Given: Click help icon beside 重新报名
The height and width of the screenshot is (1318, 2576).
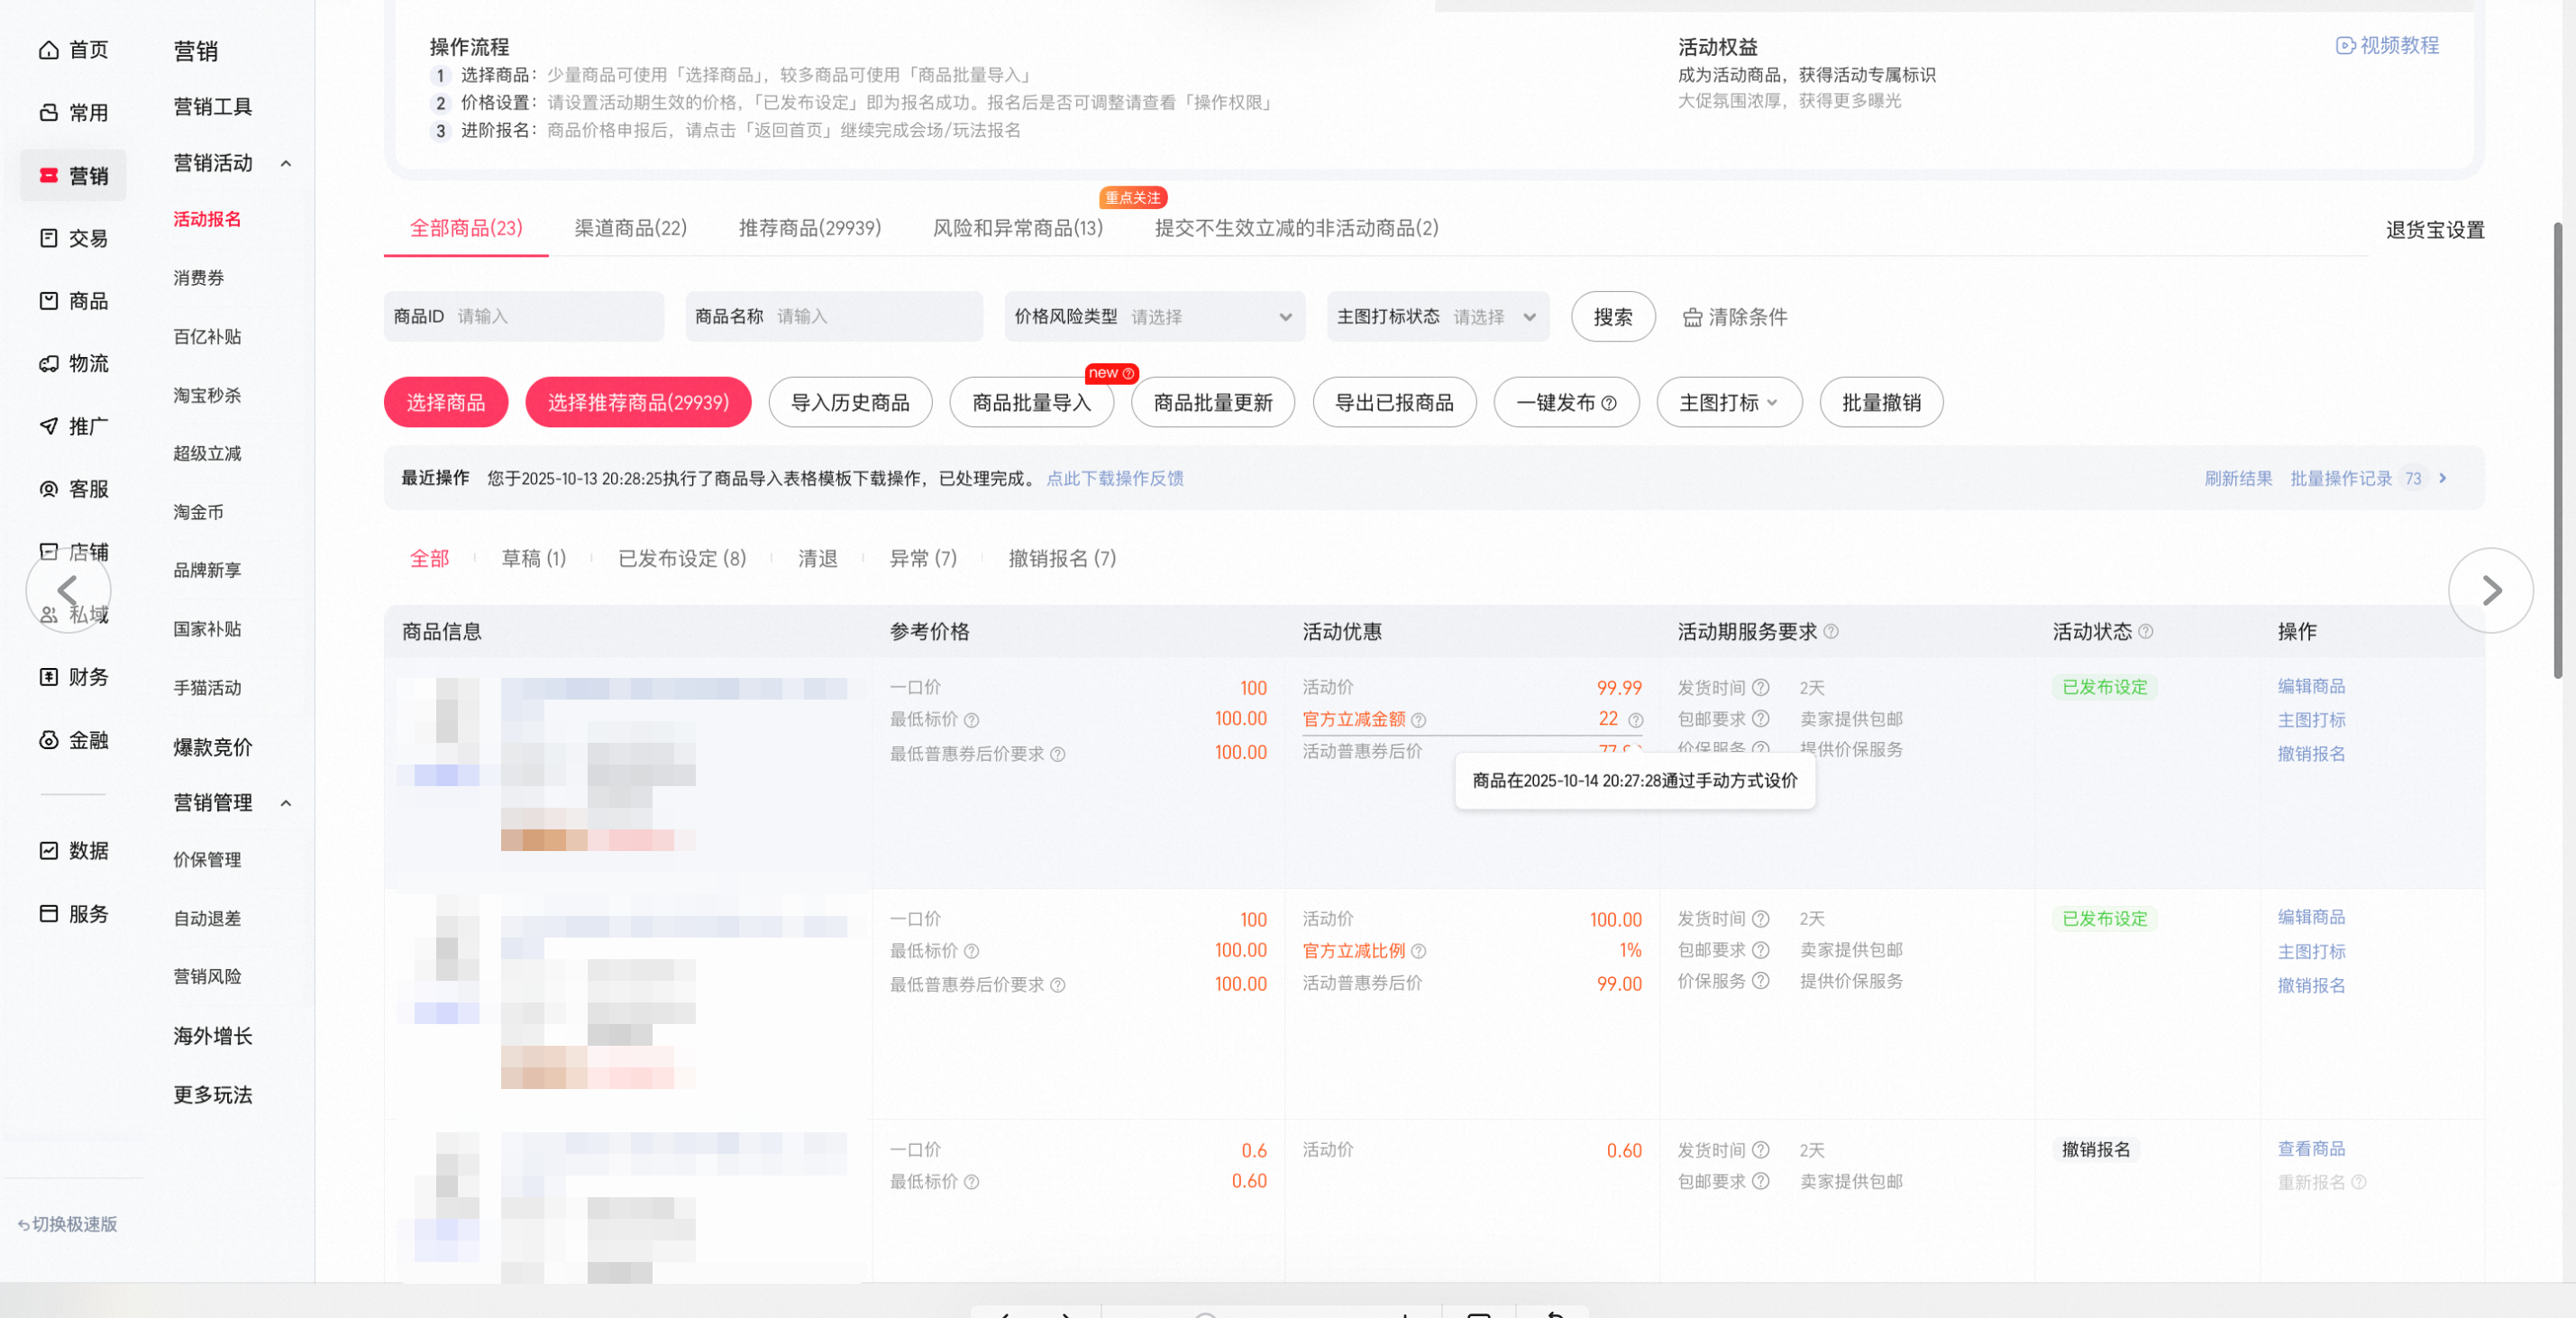Looking at the screenshot, I should tap(2359, 1183).
